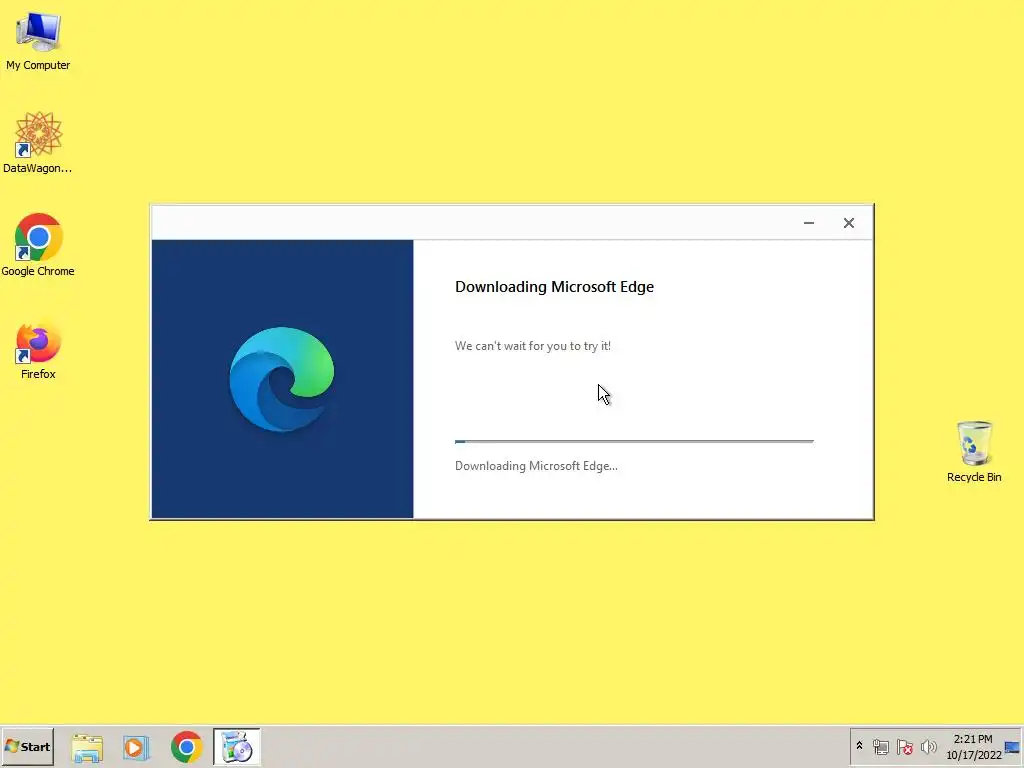Select the Recycle Bin icon
Image resolution: width=1024 pixels, height=768 pixels.
974,452
